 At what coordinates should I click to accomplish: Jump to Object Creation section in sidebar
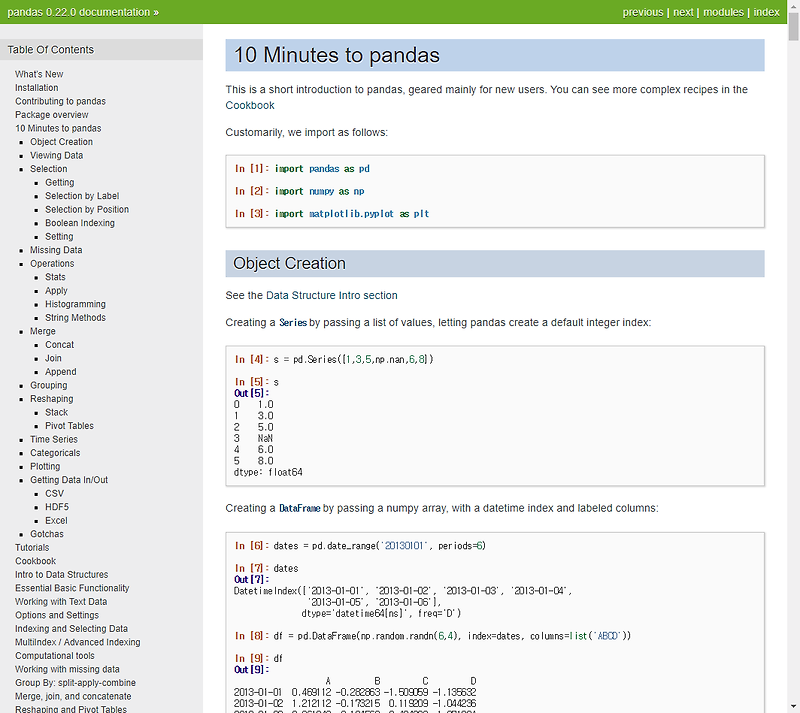(61, 142)
